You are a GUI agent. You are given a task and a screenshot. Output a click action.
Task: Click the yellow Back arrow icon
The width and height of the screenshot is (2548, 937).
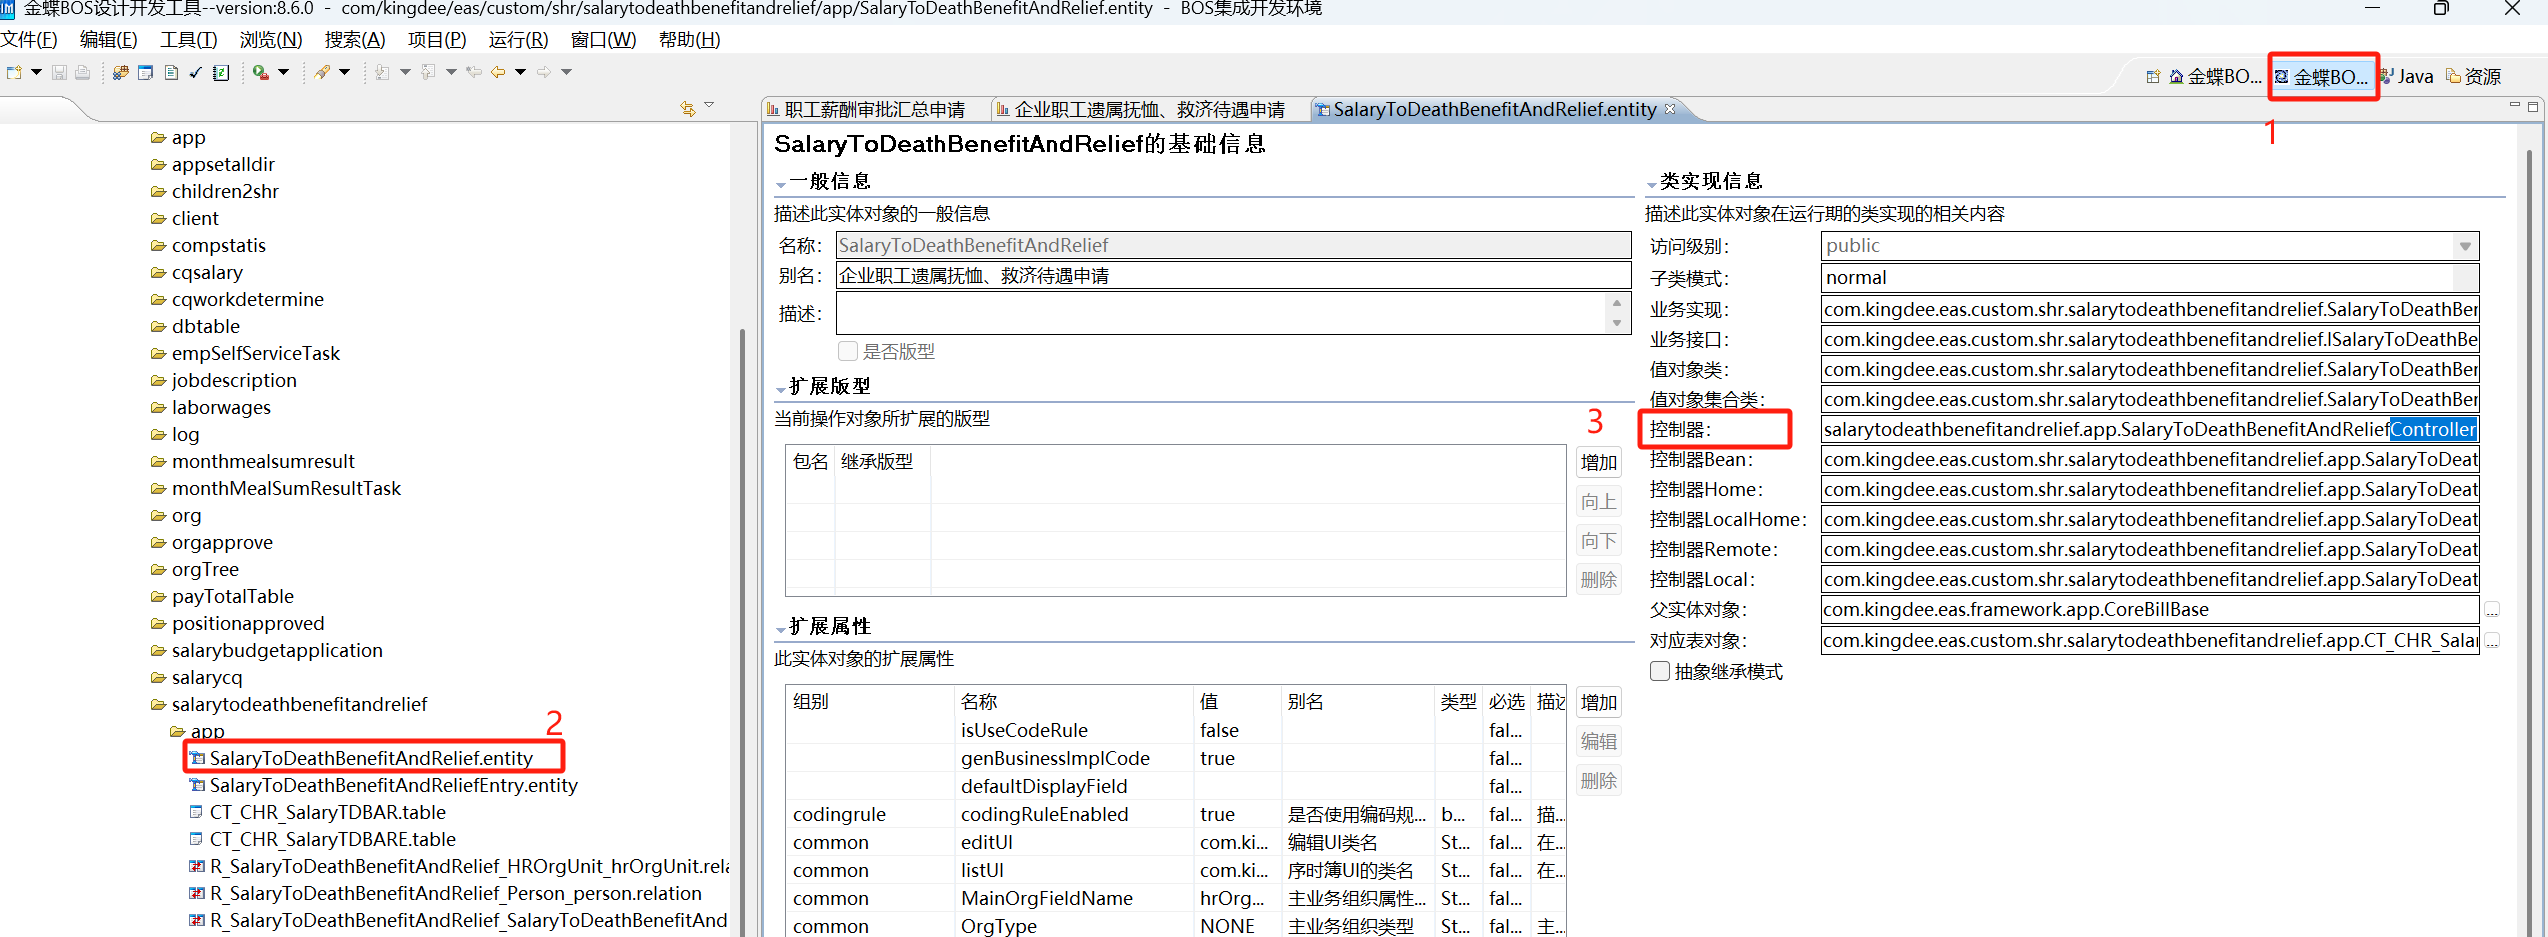coord(498,72)
